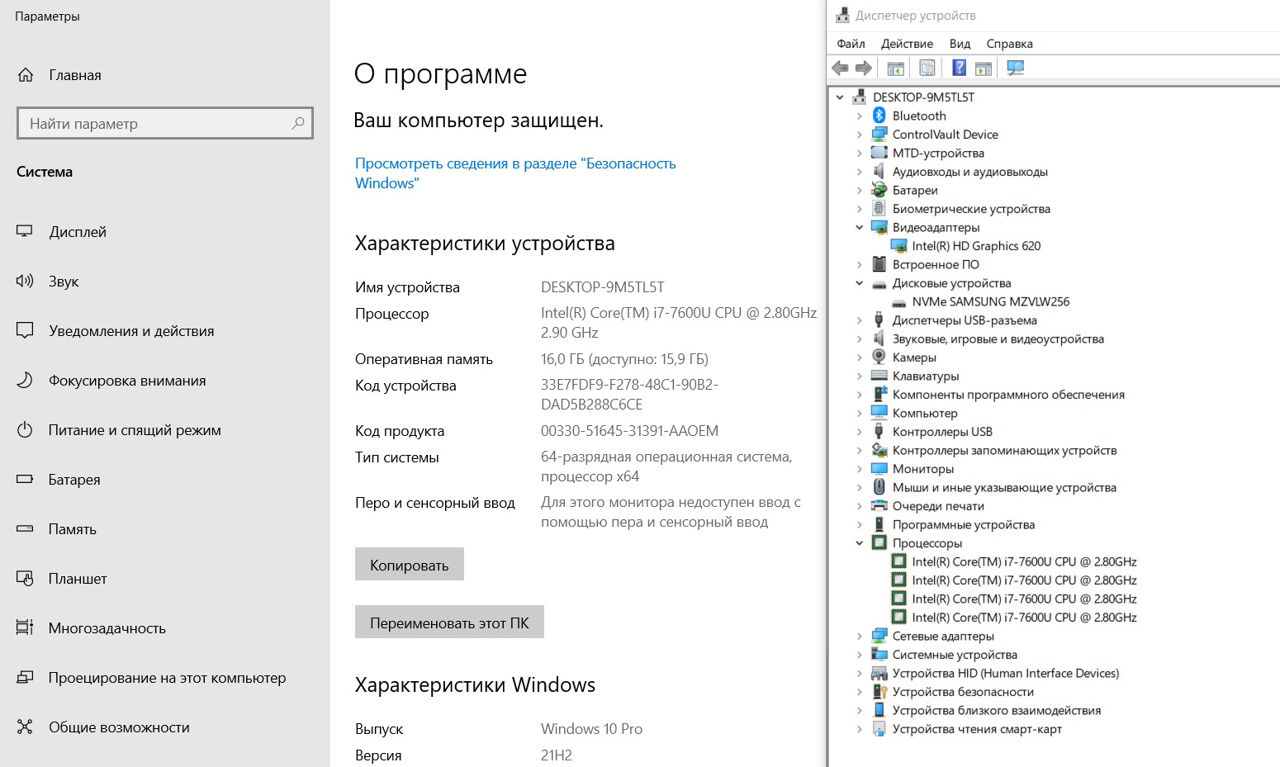
Task: Click search magnifier in Найти параметр box
Action: click(x=298, y=124)
